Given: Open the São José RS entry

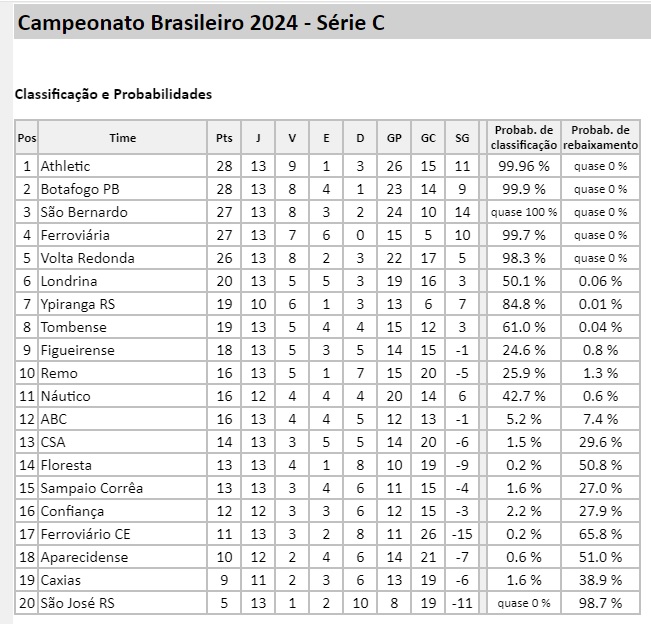Looking at the screenshot, I should pos(82,603).
